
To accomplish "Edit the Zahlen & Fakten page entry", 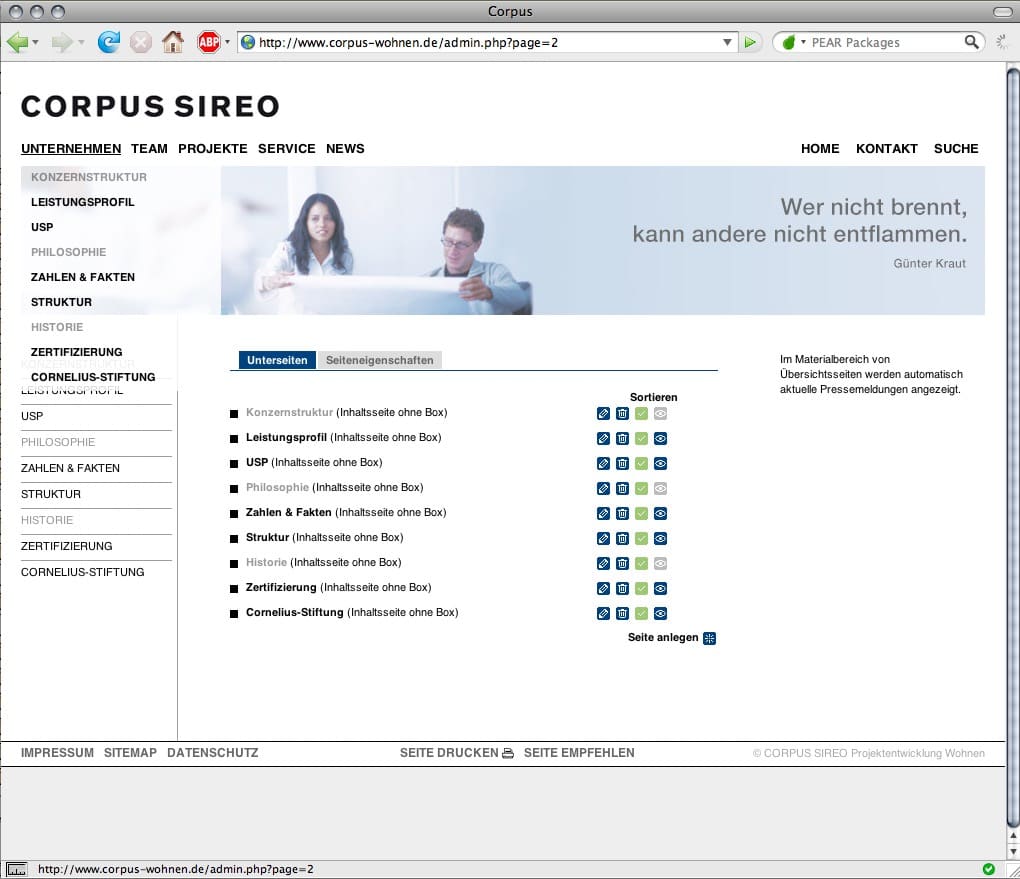I will (x=603, y=514).
